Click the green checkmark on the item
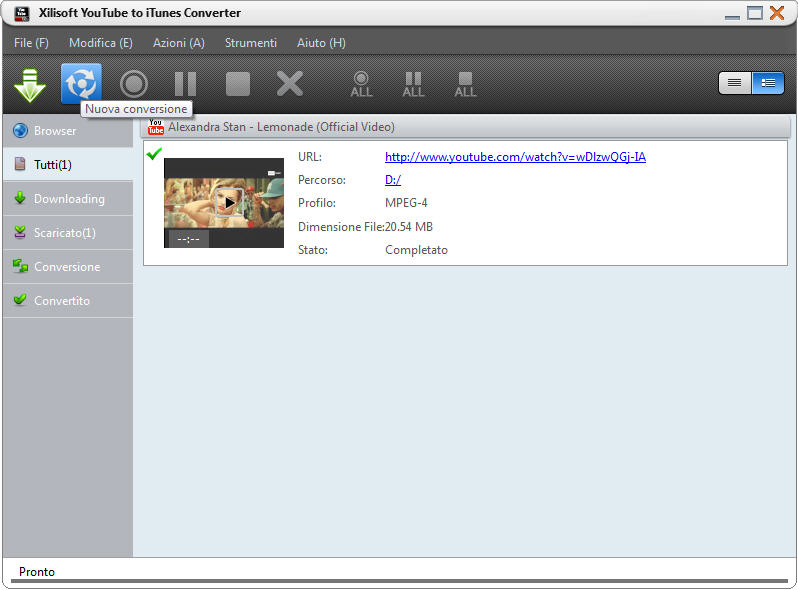Viewport: 798px width, 590px height. [154, 153]
